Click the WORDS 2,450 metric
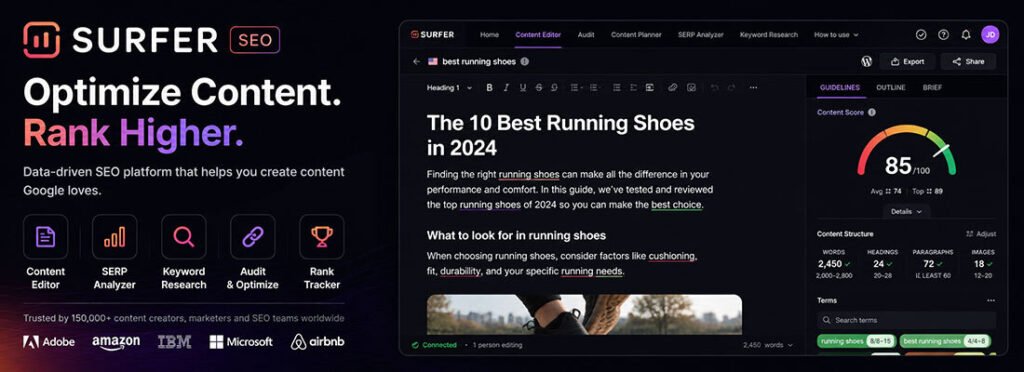Image resolution: width=1024 pixels, height=372 pixels. pyautogui.click(x=834, y=264)
